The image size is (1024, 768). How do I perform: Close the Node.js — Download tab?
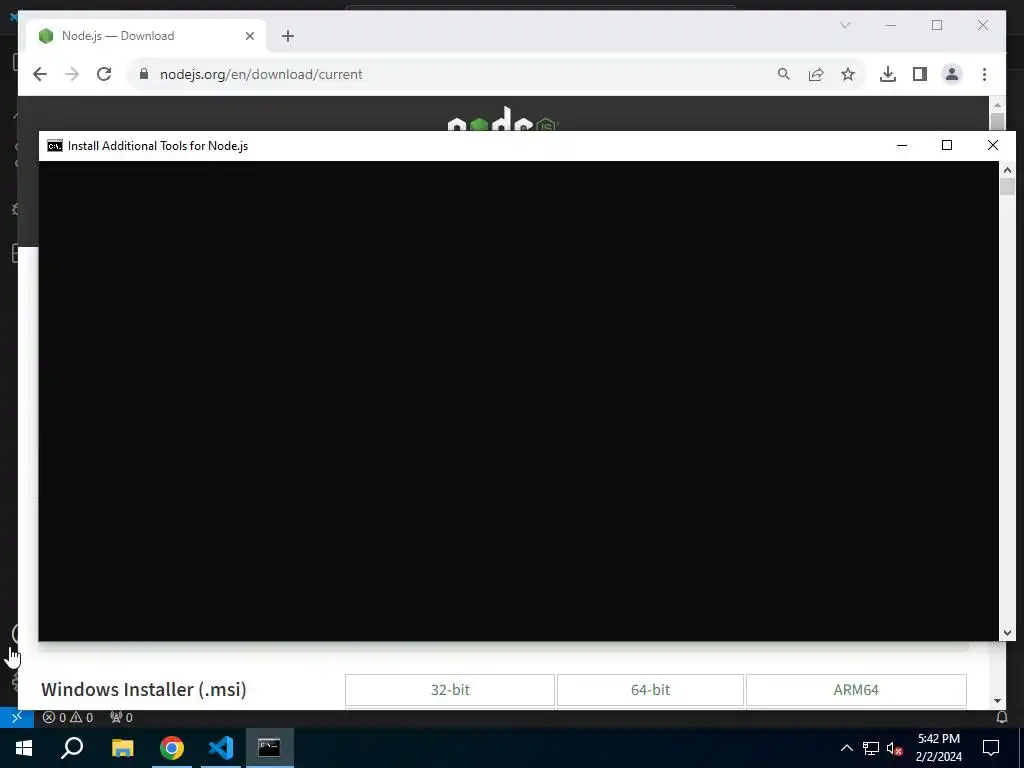click(x=249, y=36)
